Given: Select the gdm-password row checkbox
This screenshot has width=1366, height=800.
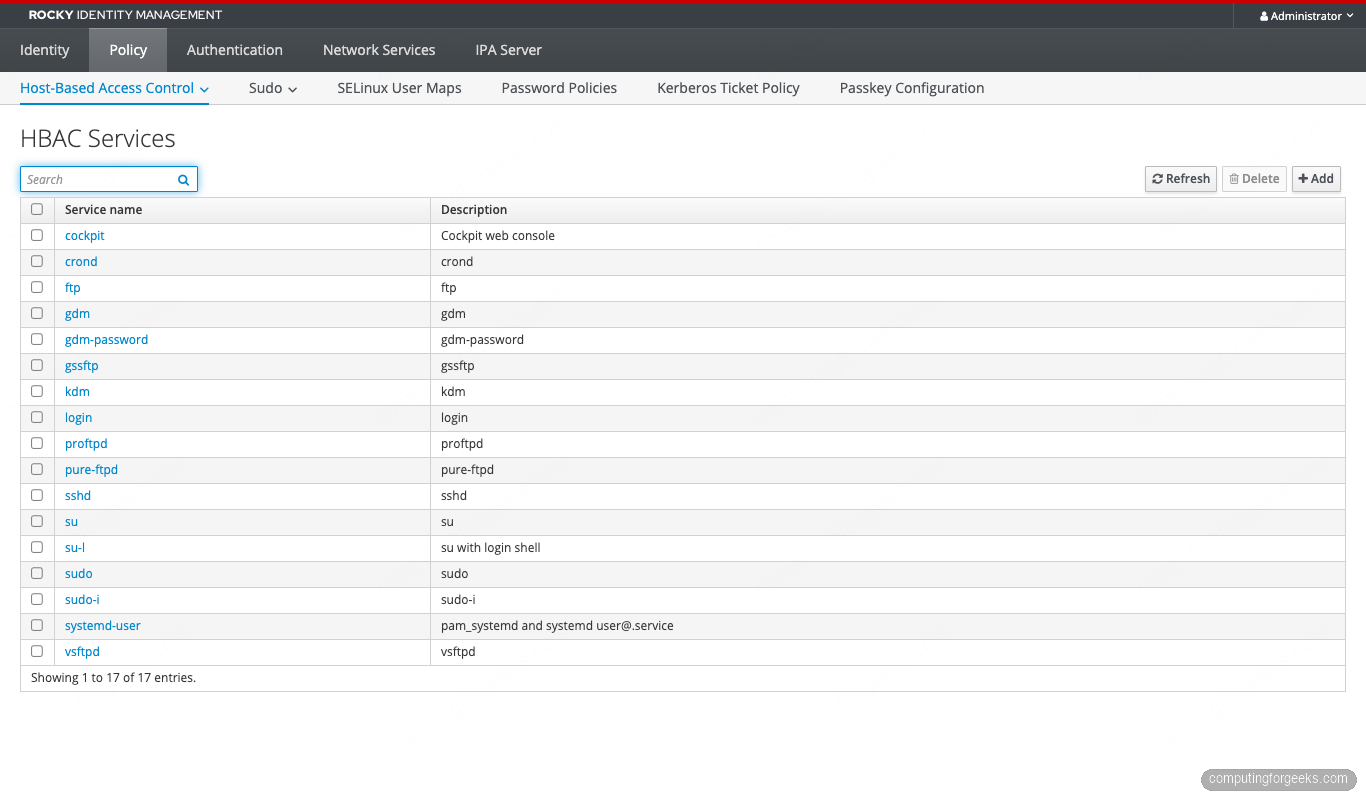Looking at the screenshot, I should 37,339.
